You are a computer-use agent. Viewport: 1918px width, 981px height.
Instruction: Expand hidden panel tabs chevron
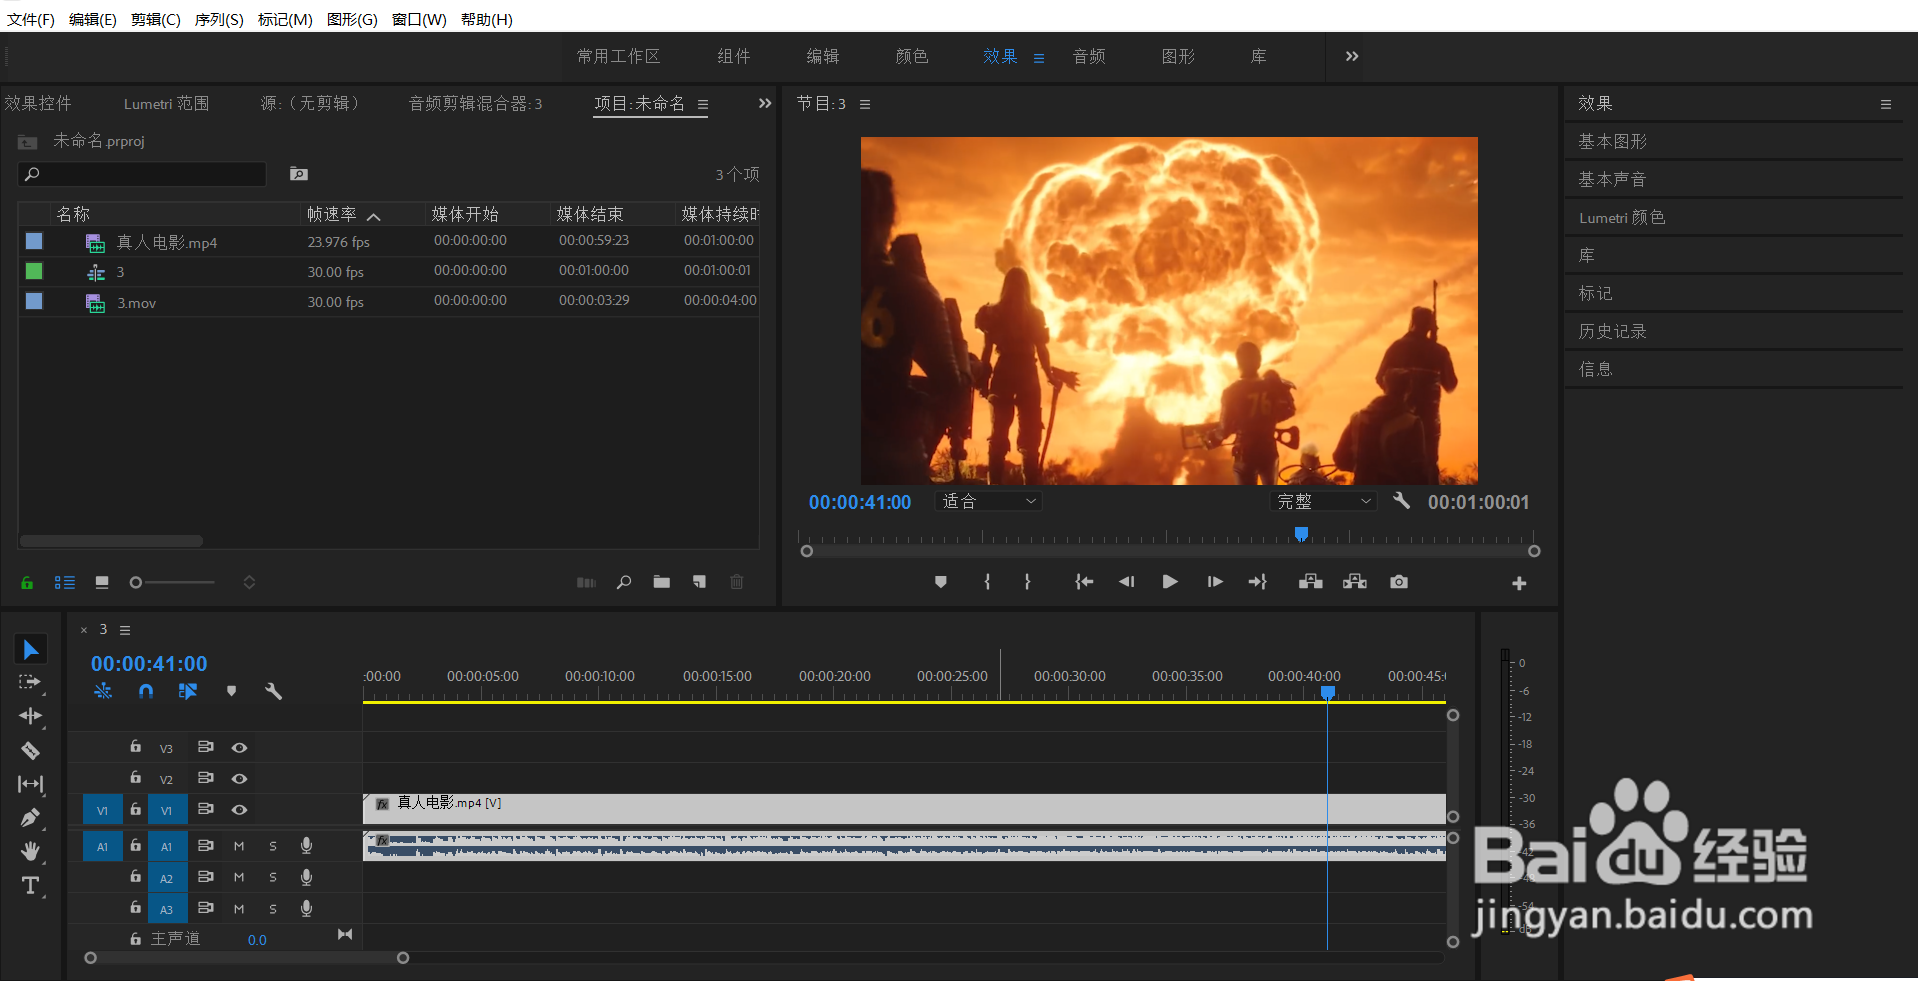(765, 103)
